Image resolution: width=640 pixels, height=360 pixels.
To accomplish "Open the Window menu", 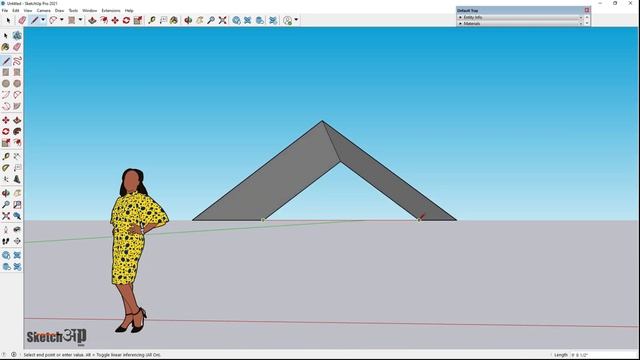I will [90, 10].
